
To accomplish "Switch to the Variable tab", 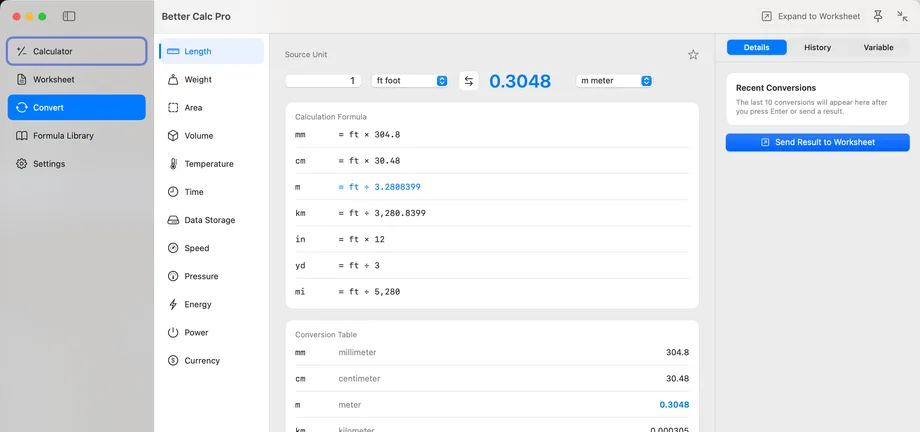I will tap(878, 48).
